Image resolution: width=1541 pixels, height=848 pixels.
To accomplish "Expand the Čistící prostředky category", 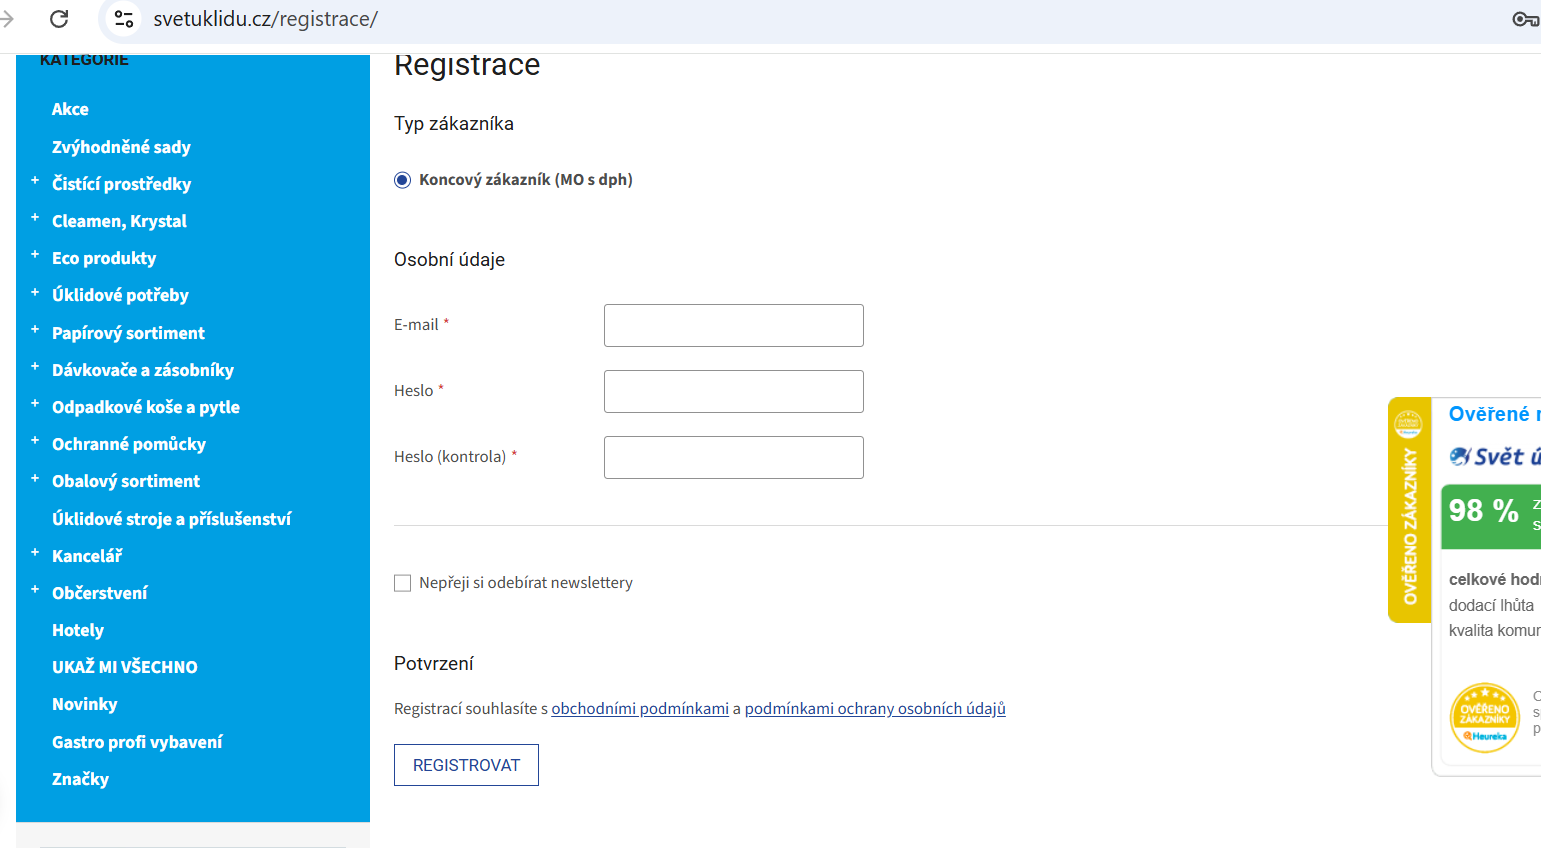I will 35,182.
